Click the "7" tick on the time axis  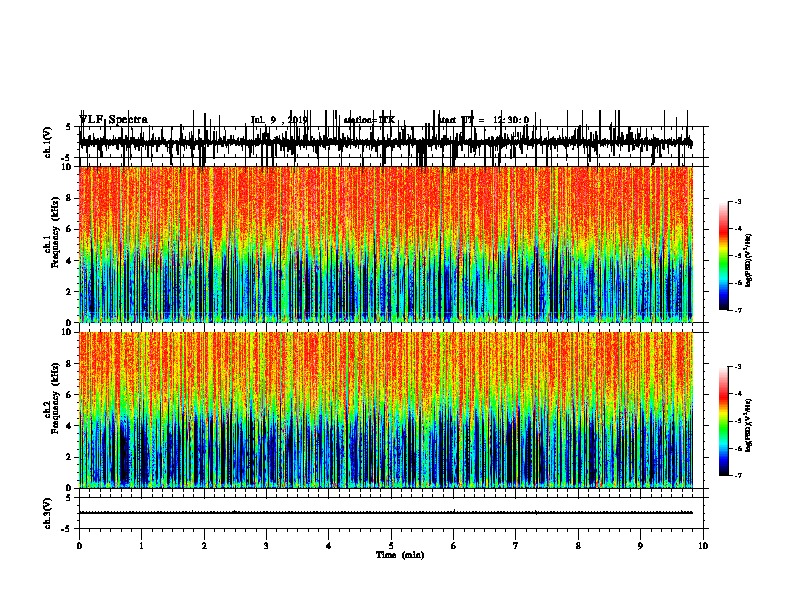(x=516, y=546)
